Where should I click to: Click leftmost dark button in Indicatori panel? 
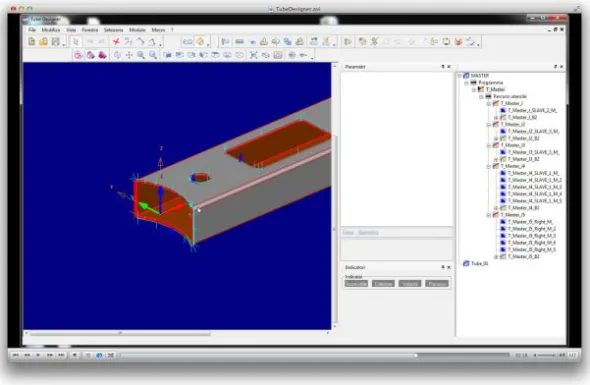click(356, 283)
